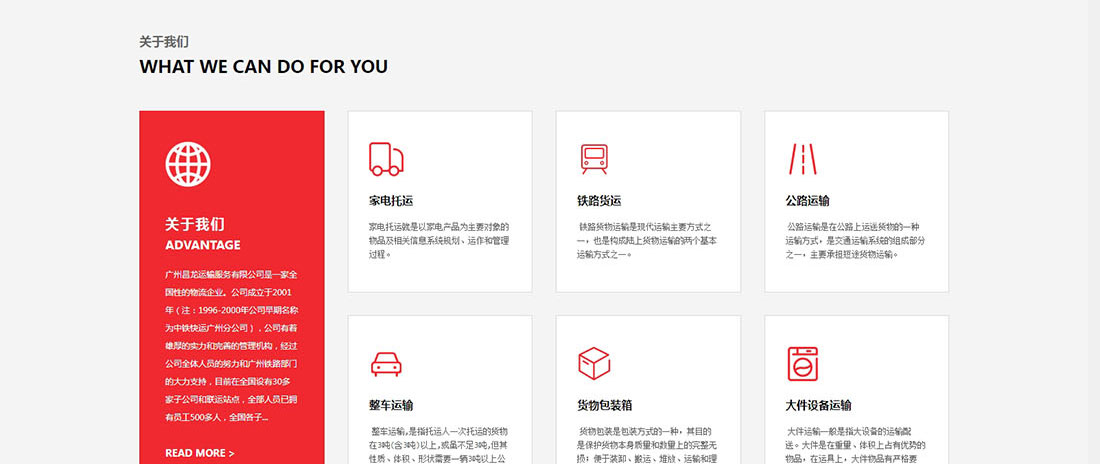Click the company intro paragraph in red panel
Viewport: 1100px width, 464px height.
[x=232, y=345]
